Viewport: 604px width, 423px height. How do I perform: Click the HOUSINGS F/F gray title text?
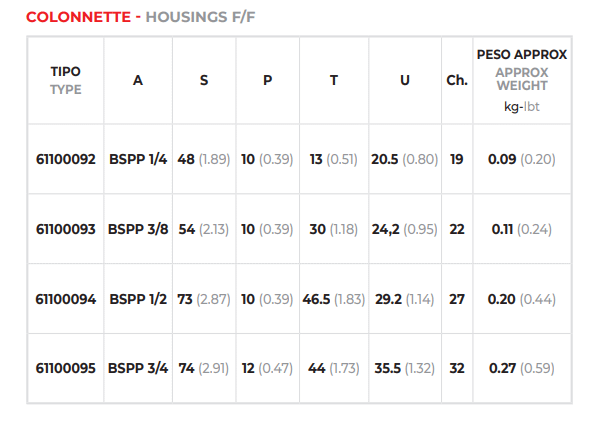tap(200, 17)
